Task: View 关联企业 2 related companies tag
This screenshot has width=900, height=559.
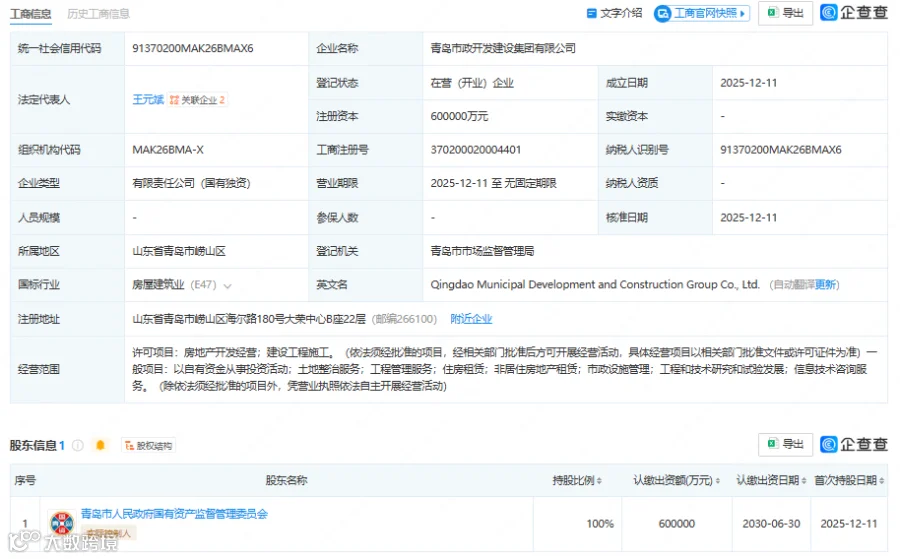Action: [197, 100]
